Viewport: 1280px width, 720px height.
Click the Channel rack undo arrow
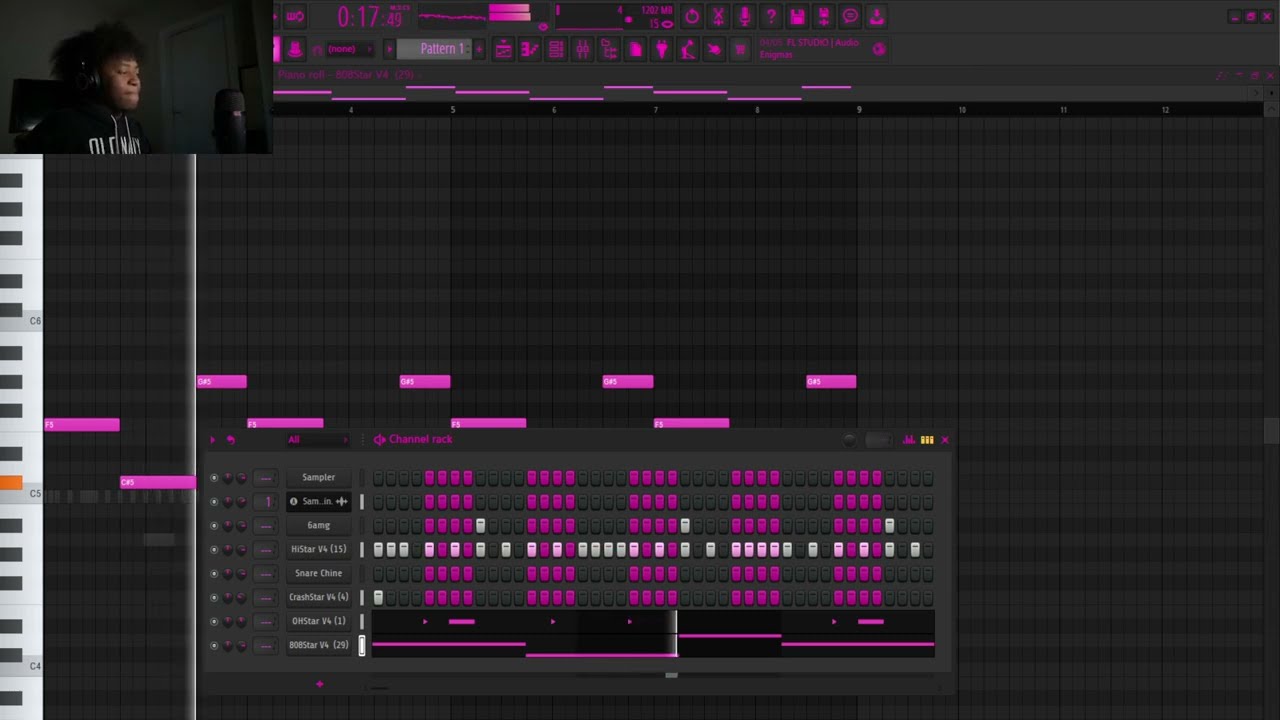click(231, 440)
